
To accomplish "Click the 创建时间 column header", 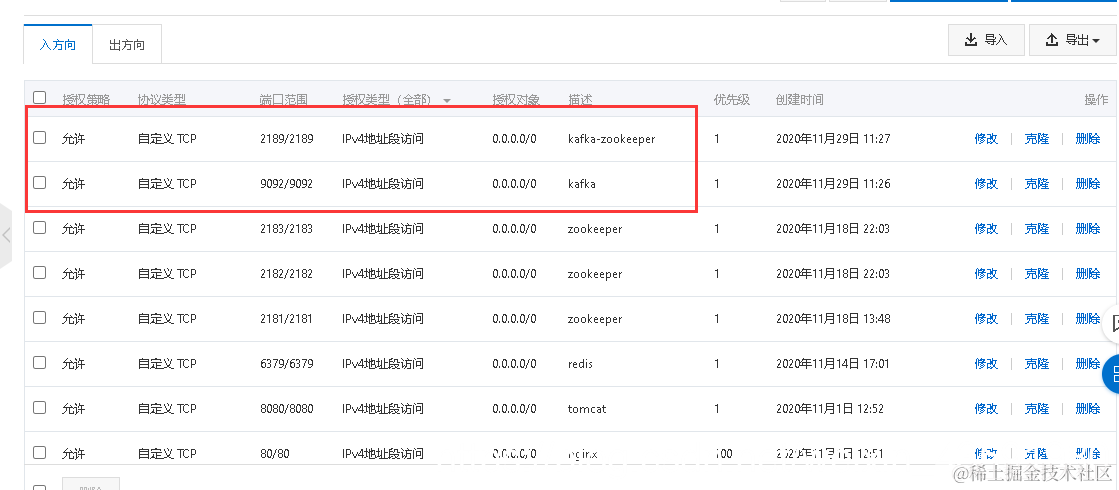I will point(799,100).
